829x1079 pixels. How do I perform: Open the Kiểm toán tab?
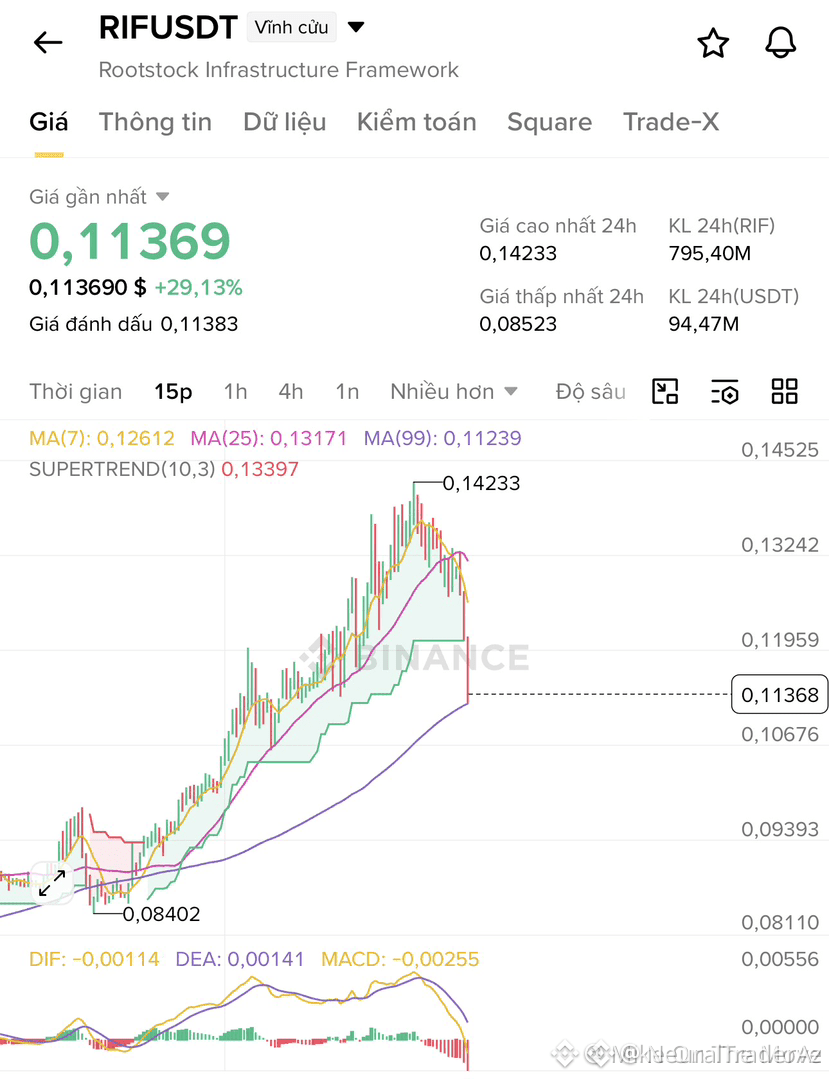(416, 122)
